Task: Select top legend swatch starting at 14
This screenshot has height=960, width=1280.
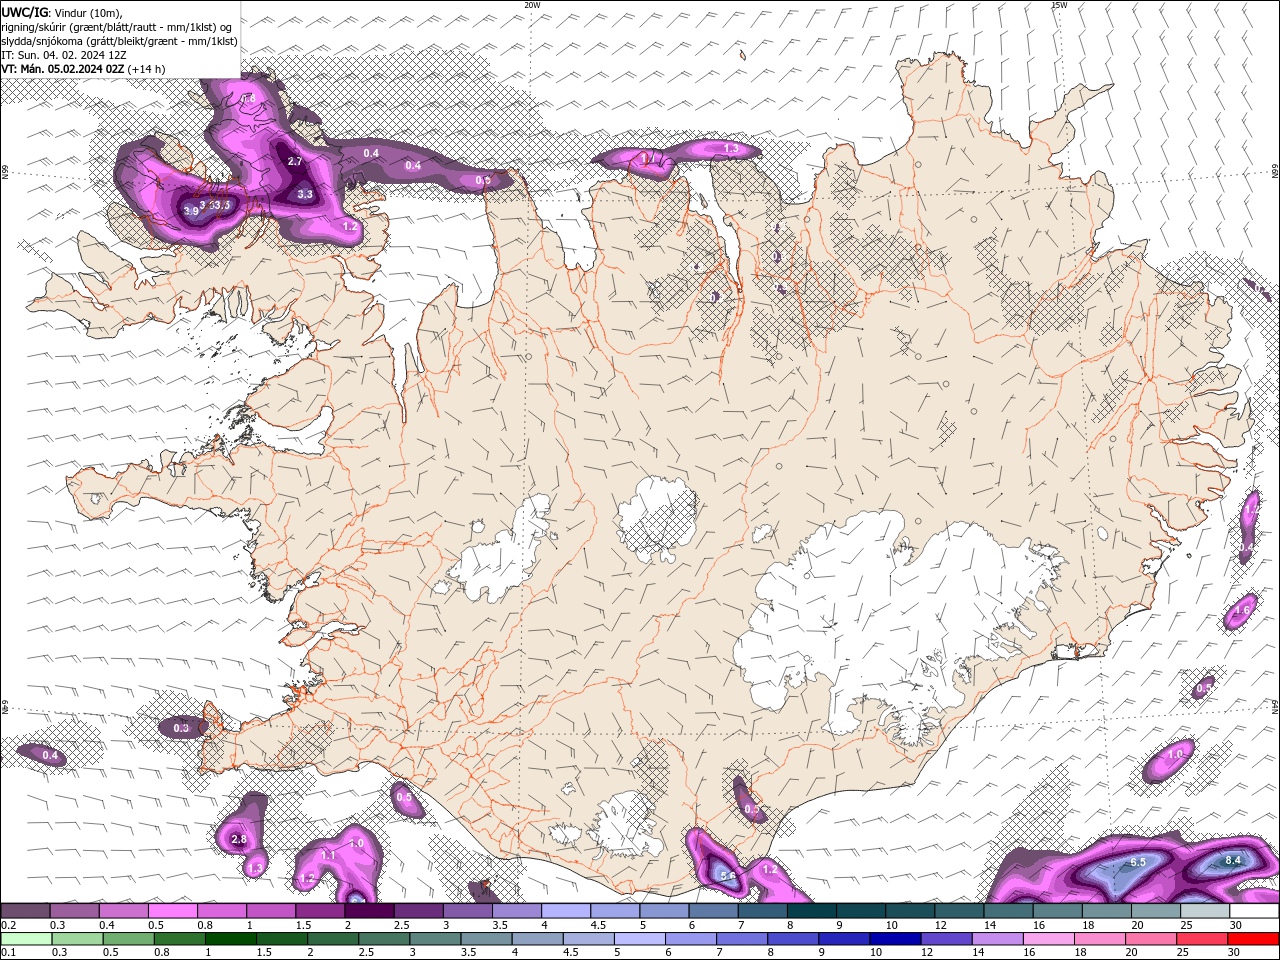Action: click(x=1009, y=910)
